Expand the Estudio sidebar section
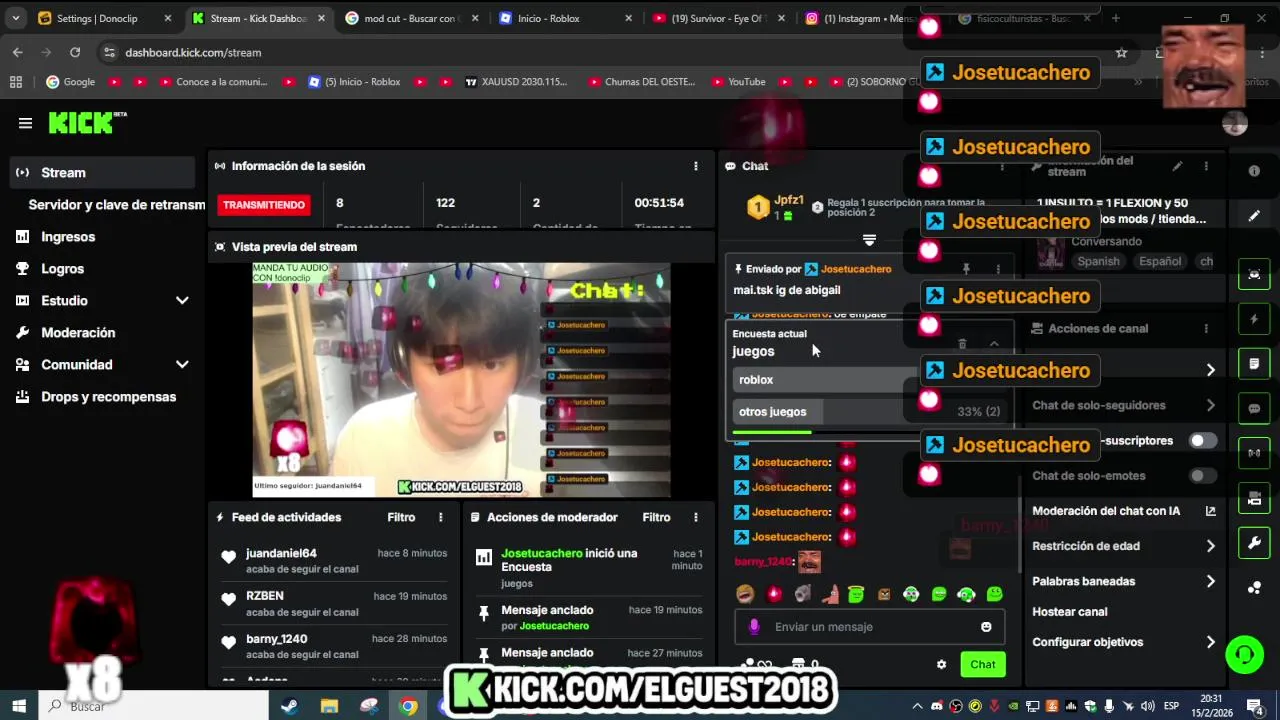This screenshot has width=1280, height=720. (103, 301)
